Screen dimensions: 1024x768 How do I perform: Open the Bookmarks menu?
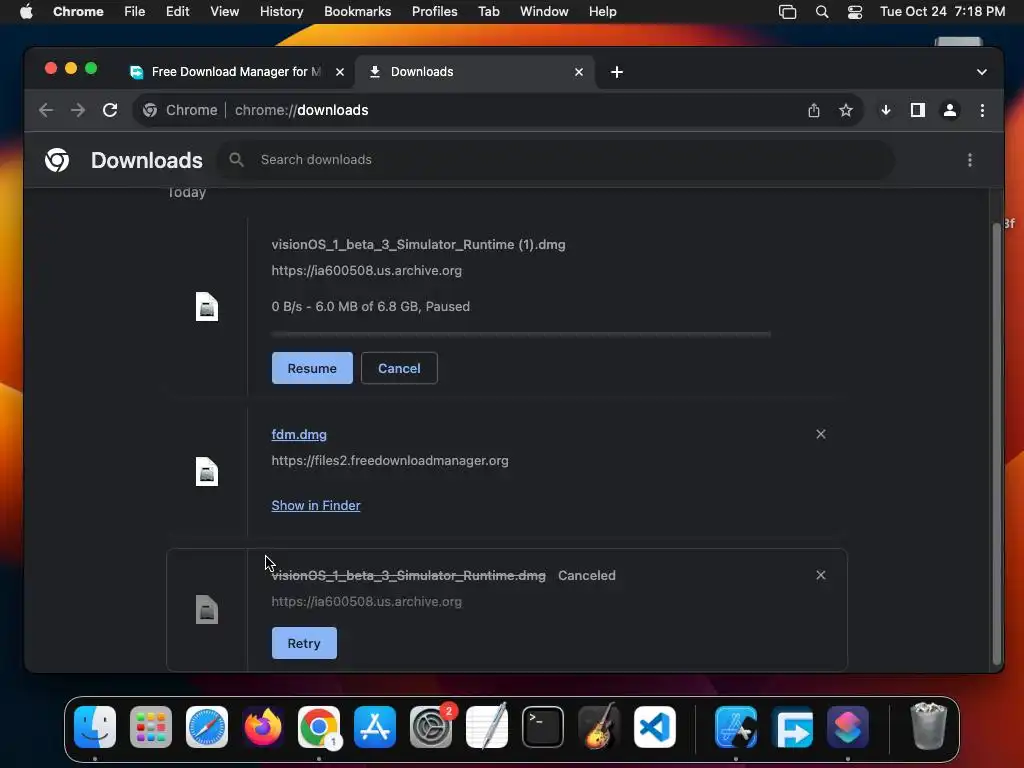(357, 12)
